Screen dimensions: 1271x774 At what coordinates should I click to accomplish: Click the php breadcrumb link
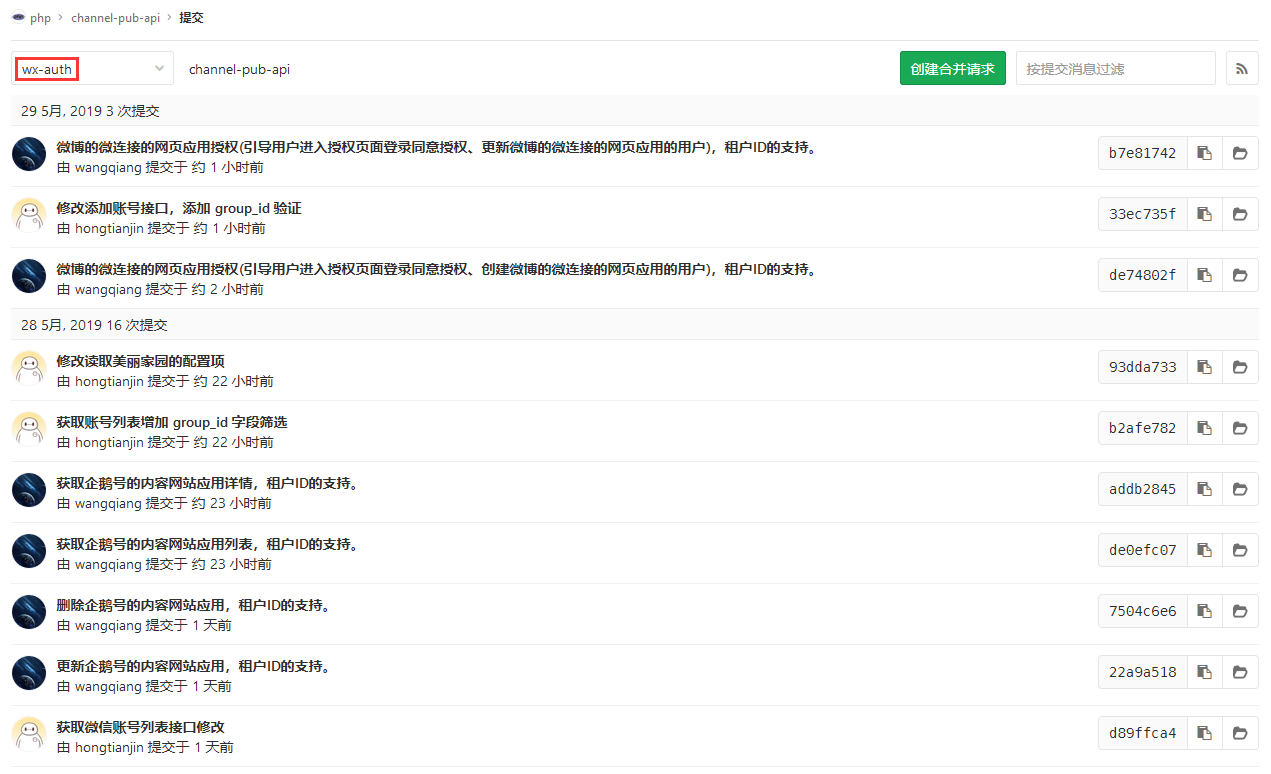click(x=40, y=18)
